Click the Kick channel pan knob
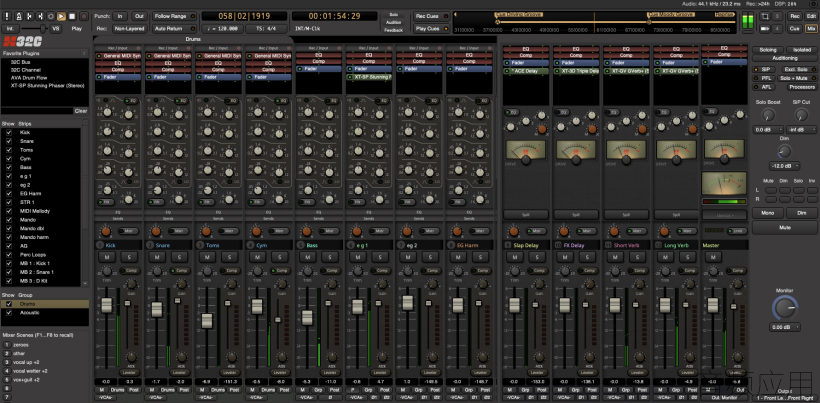820x403 pixels. 106,231
